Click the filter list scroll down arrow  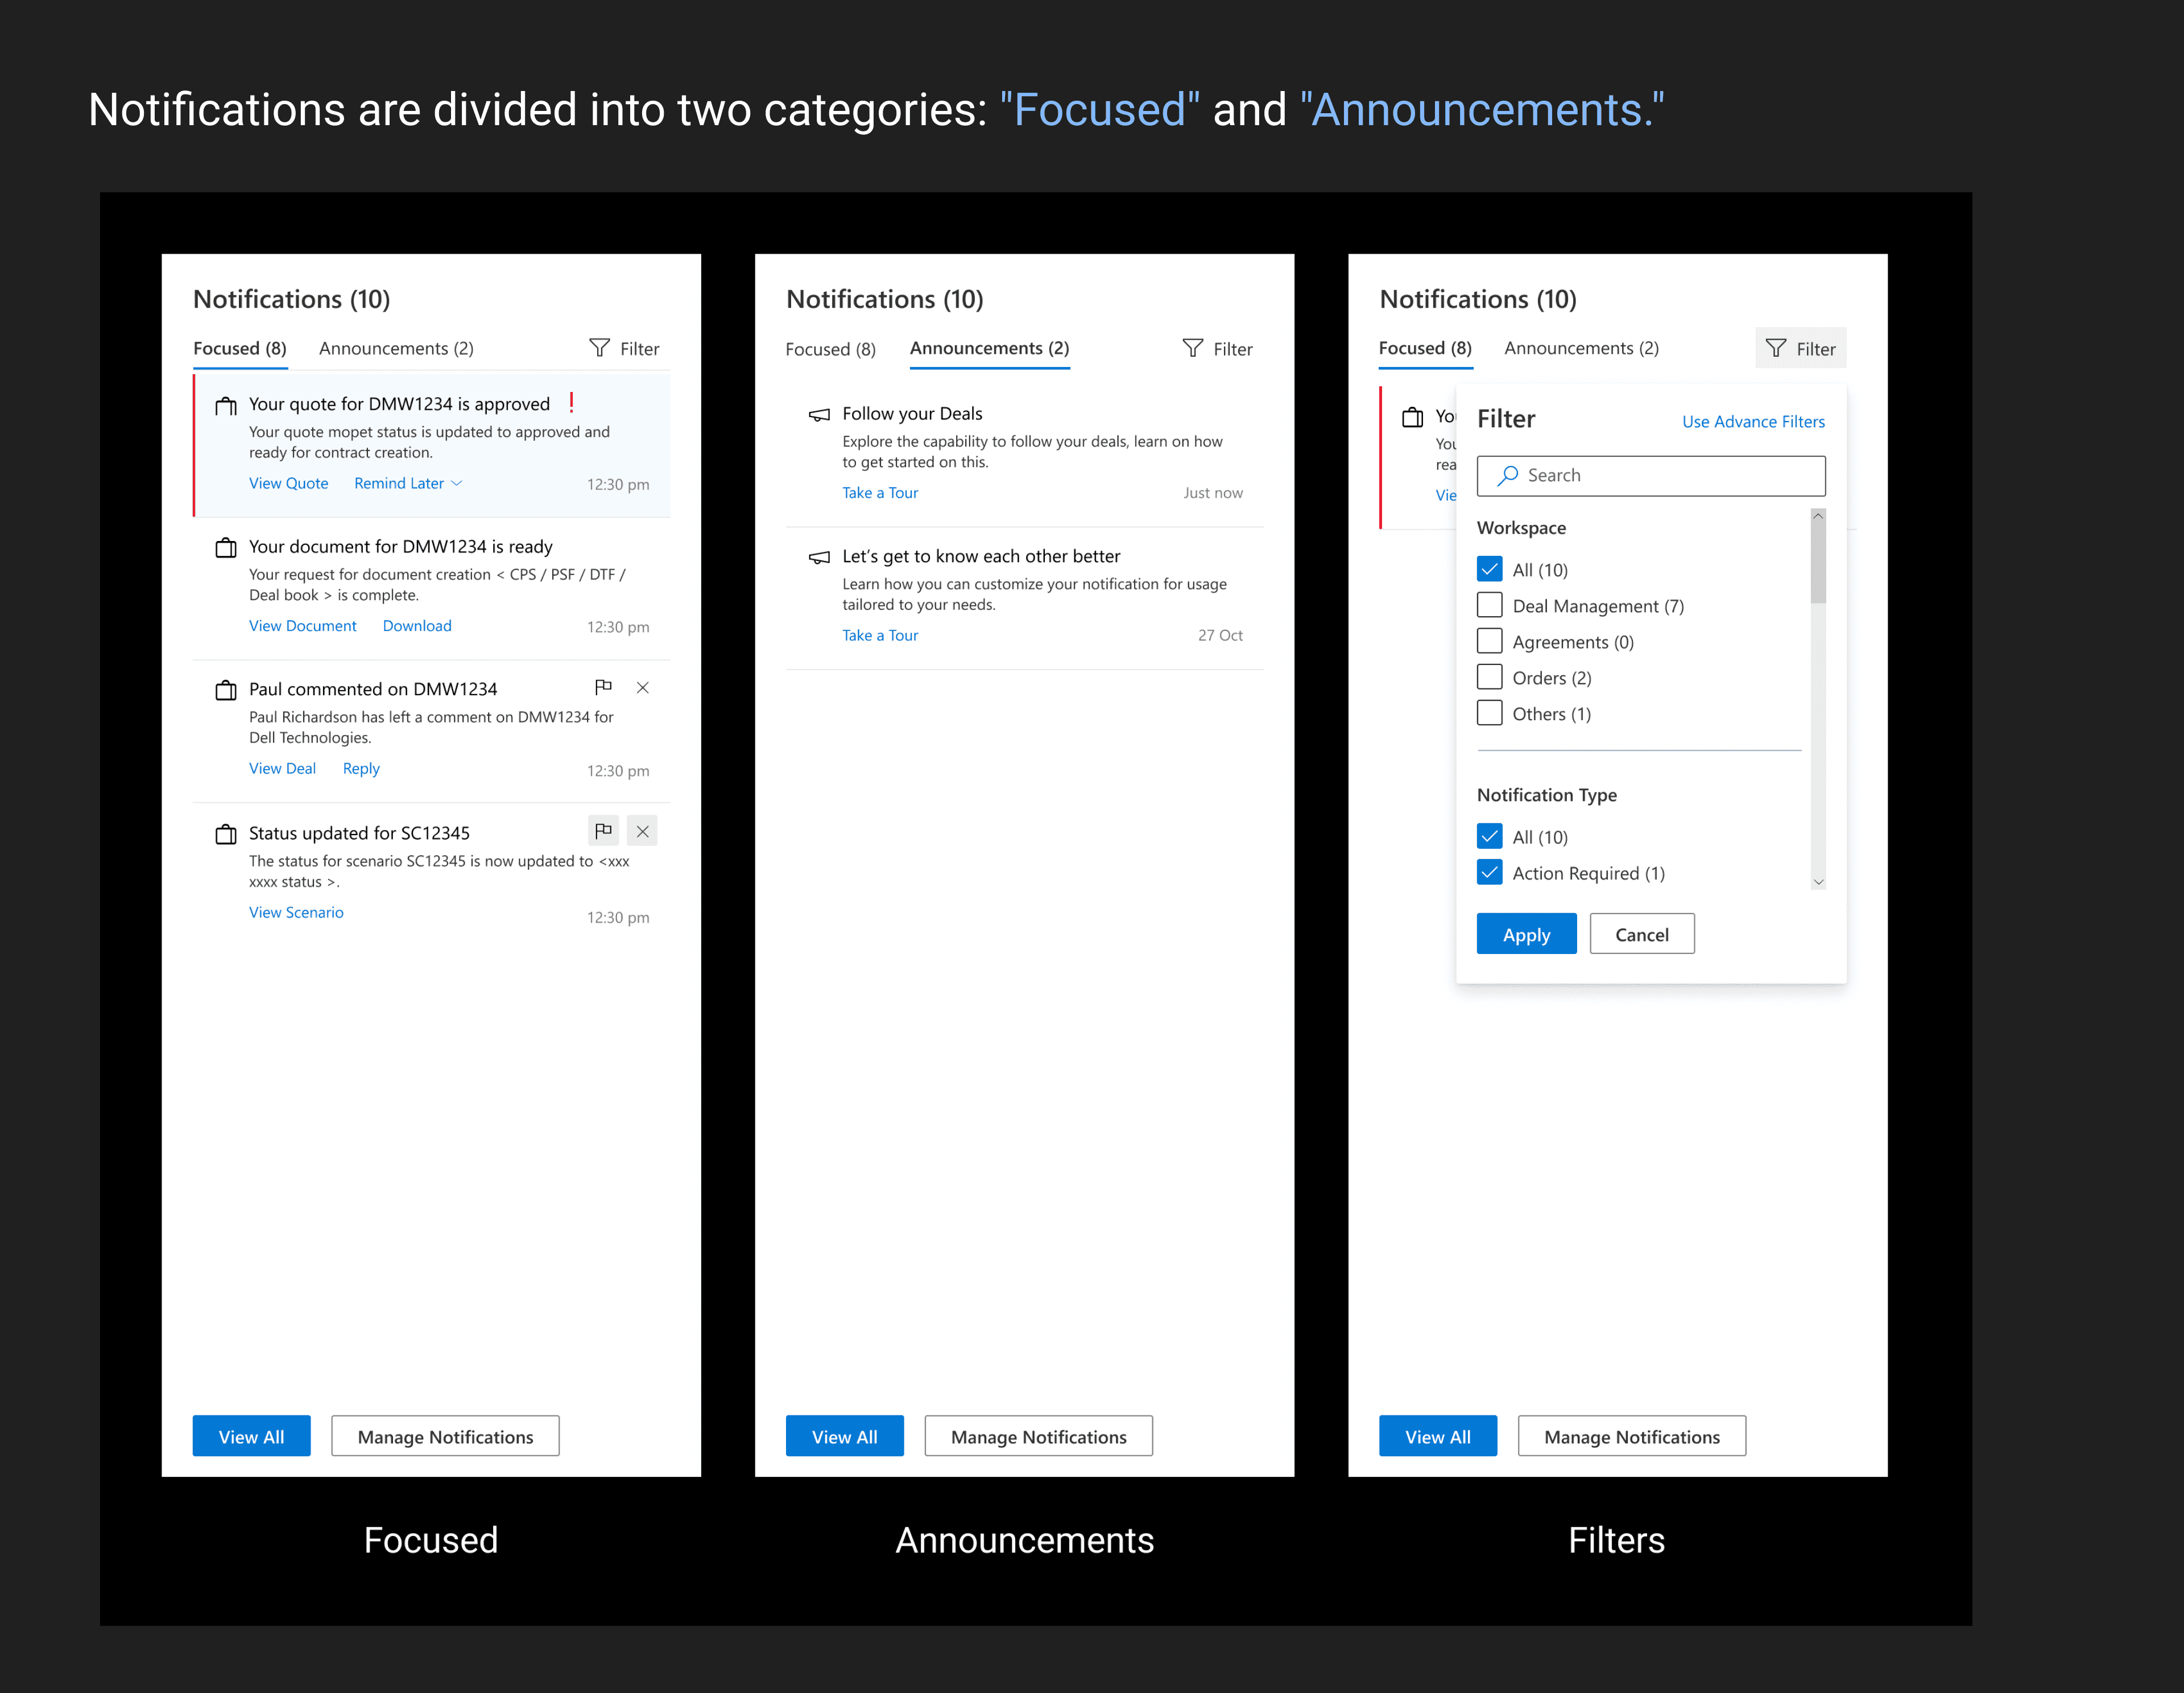coord(1818,882)
